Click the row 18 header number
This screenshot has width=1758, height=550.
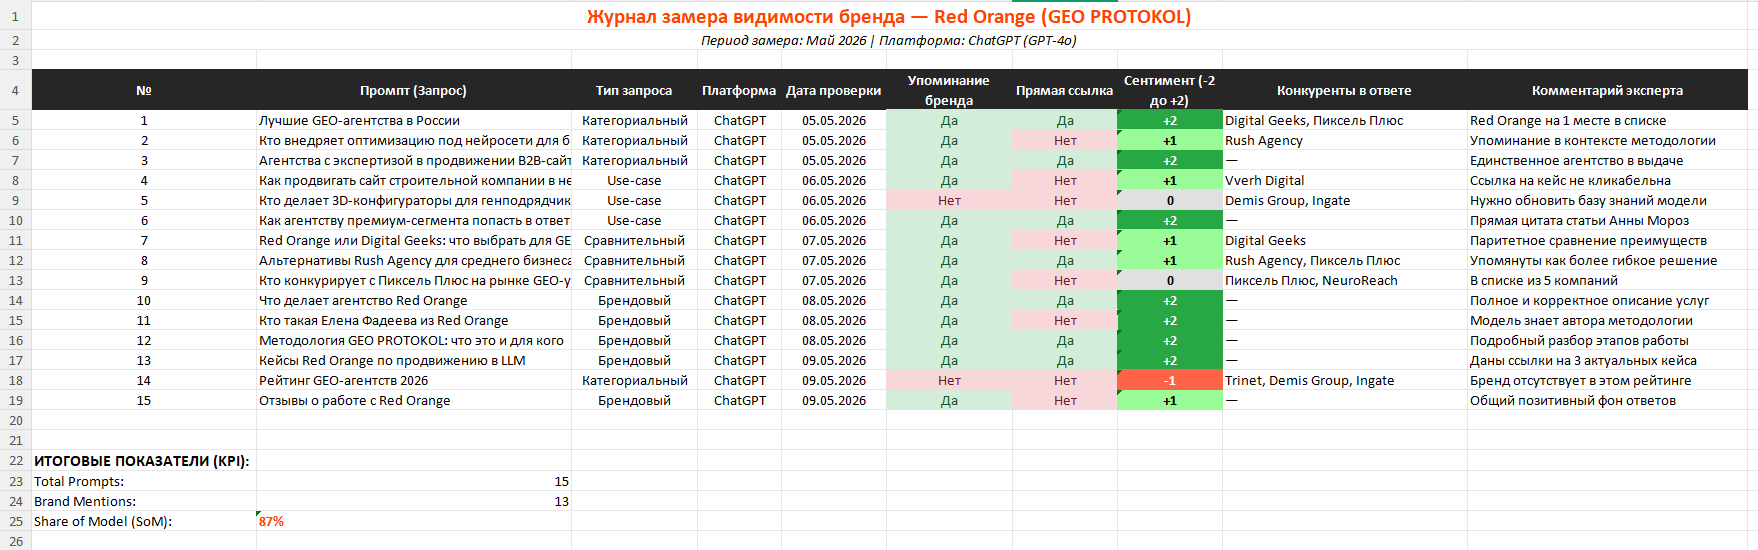[x=15, y=380]
